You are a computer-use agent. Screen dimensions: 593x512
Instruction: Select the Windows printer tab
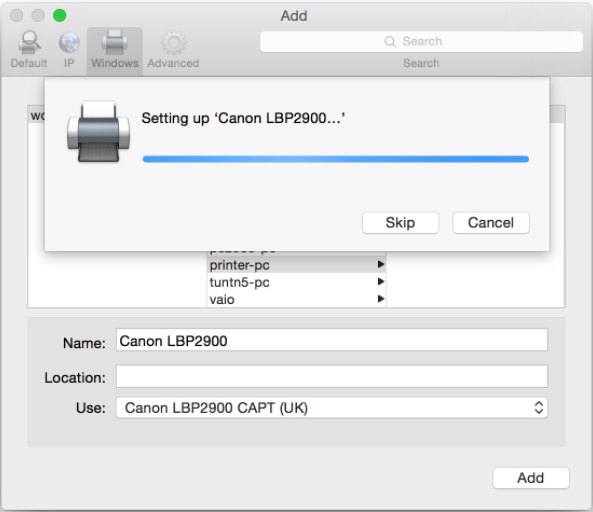tap(115, 50)
